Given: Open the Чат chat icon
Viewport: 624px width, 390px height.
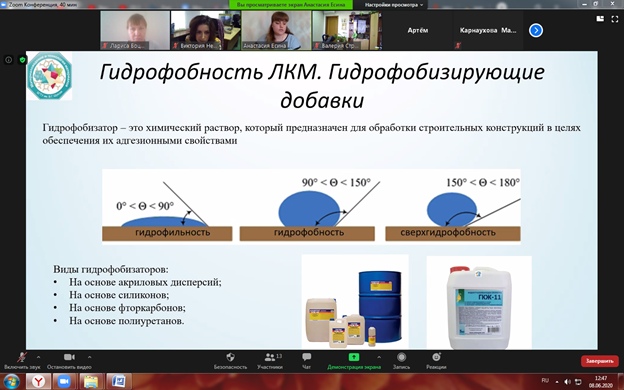Looking at the screenshot, I should coord(306,360).
